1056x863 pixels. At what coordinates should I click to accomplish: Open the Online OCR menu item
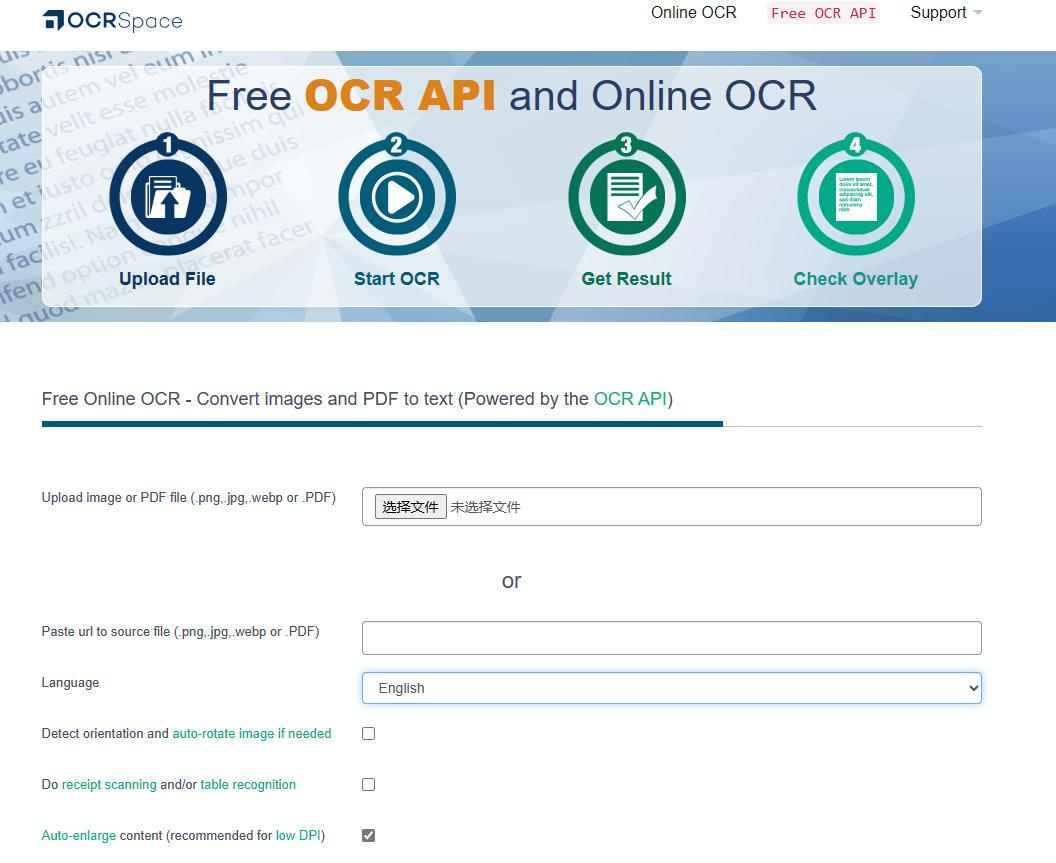694,13
